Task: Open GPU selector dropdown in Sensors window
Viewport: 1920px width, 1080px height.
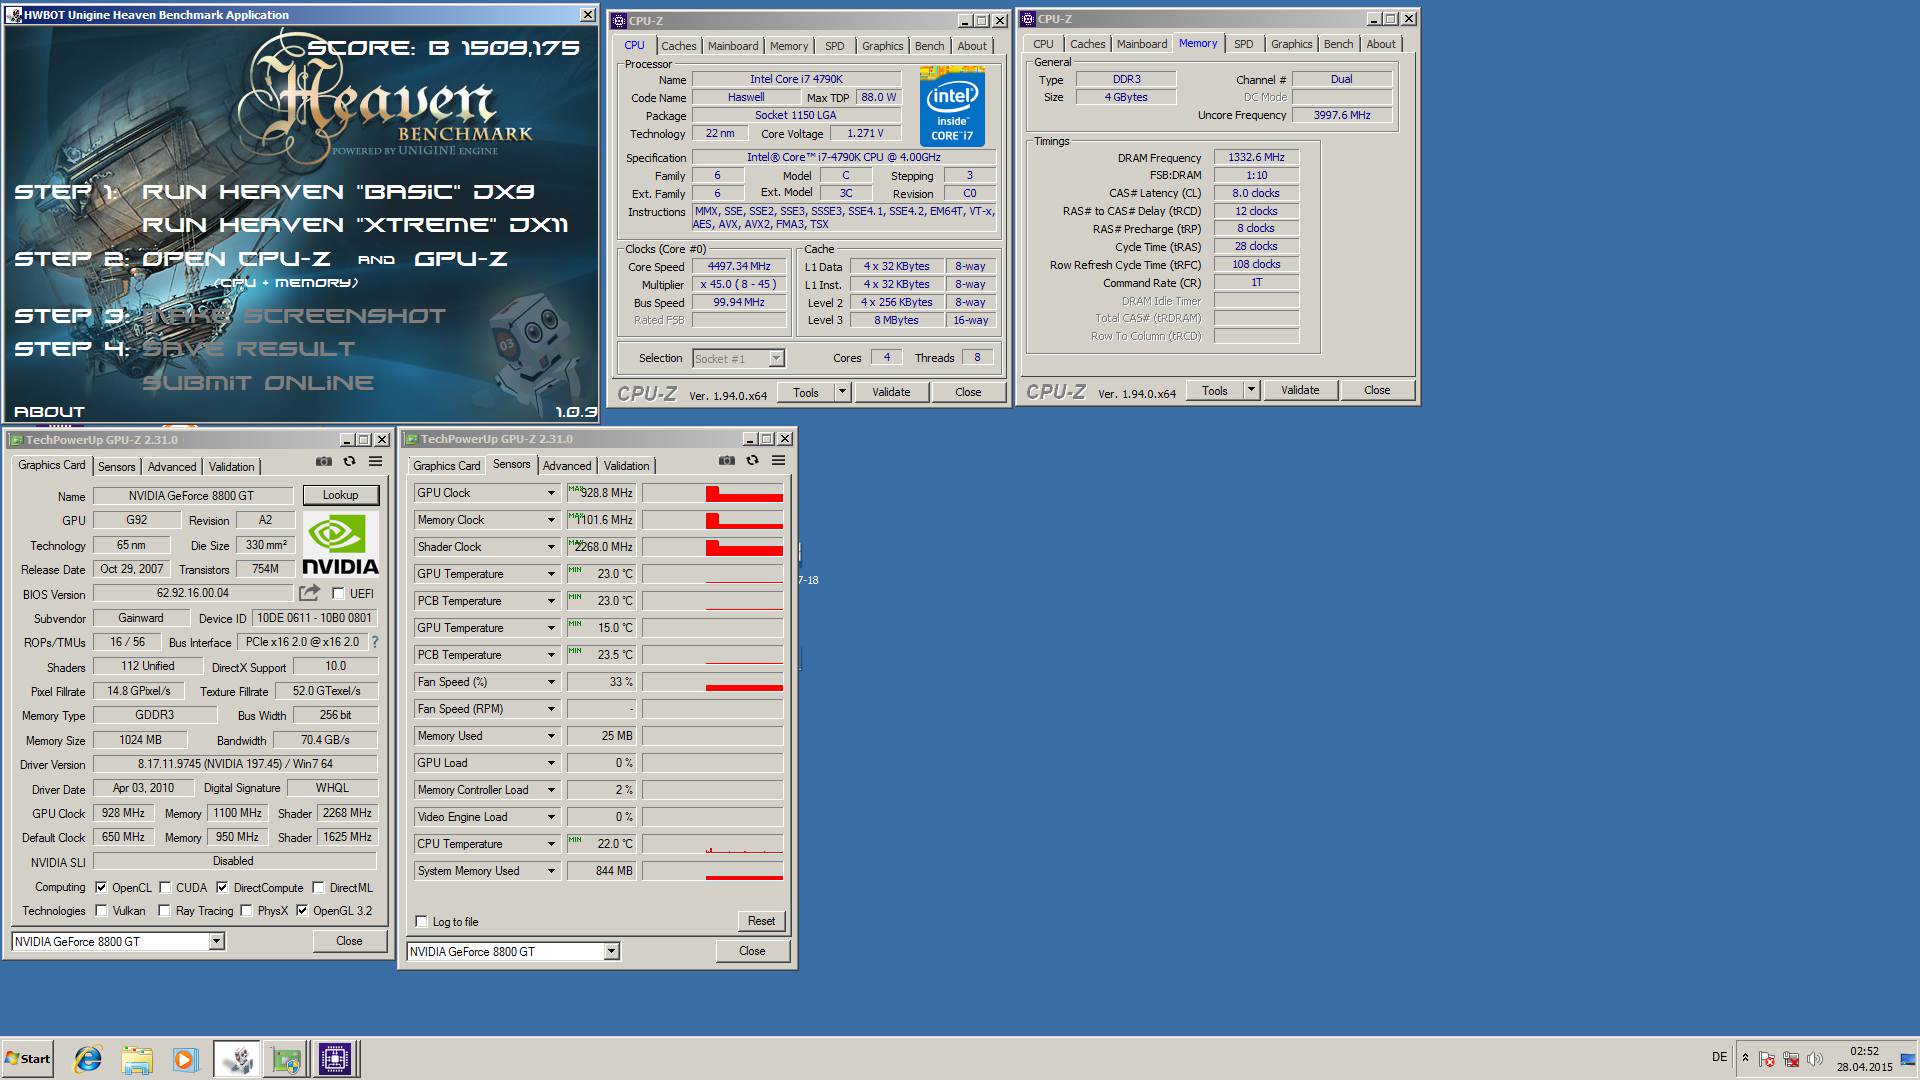Action: 611,952
